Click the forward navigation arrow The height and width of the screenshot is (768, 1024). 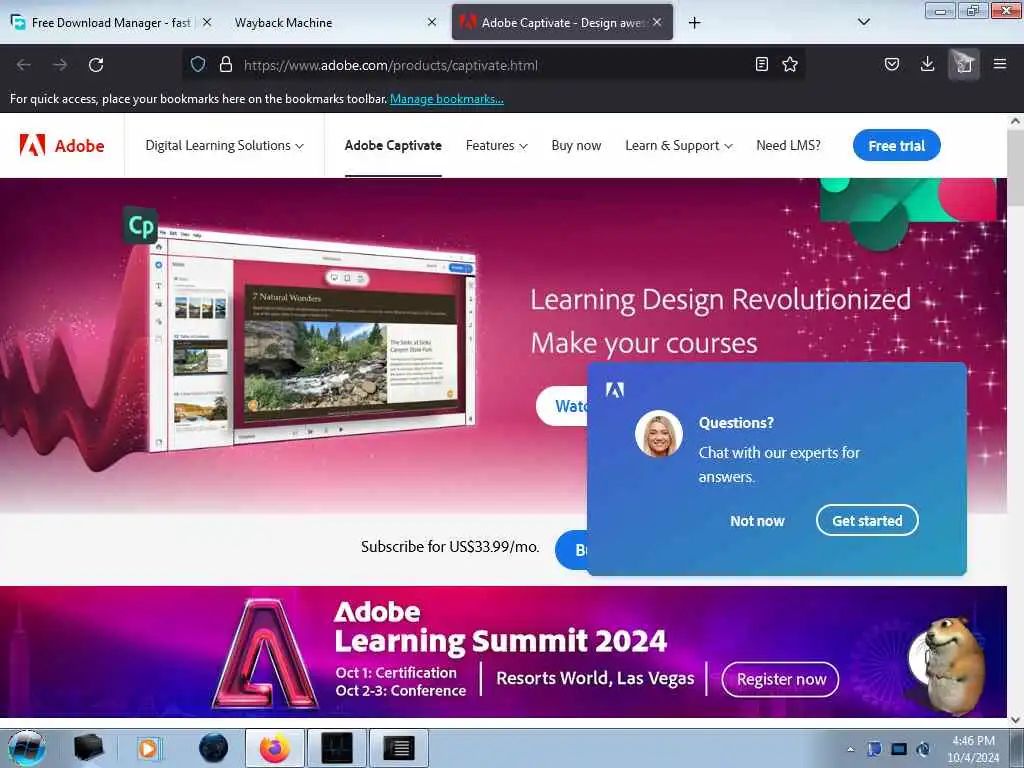click(x=59, y=65)
